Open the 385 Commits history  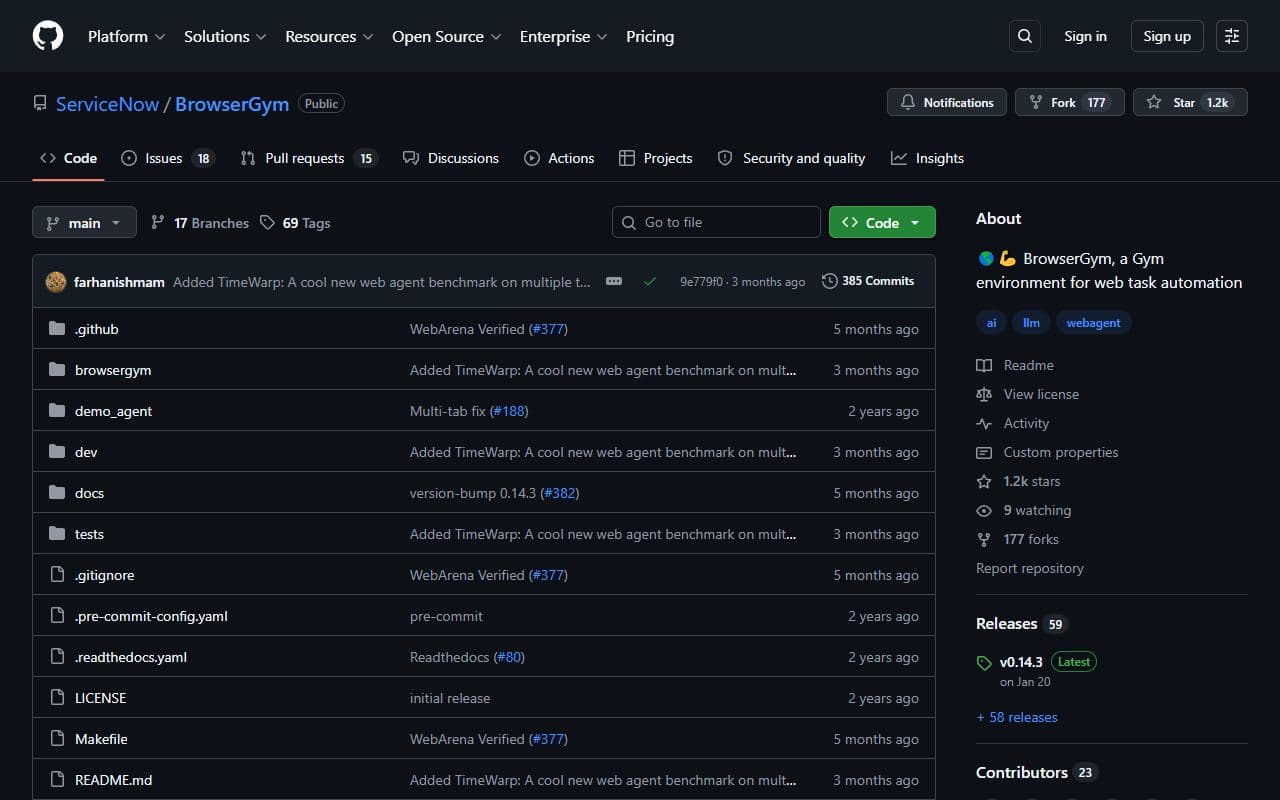pos(868,281)
